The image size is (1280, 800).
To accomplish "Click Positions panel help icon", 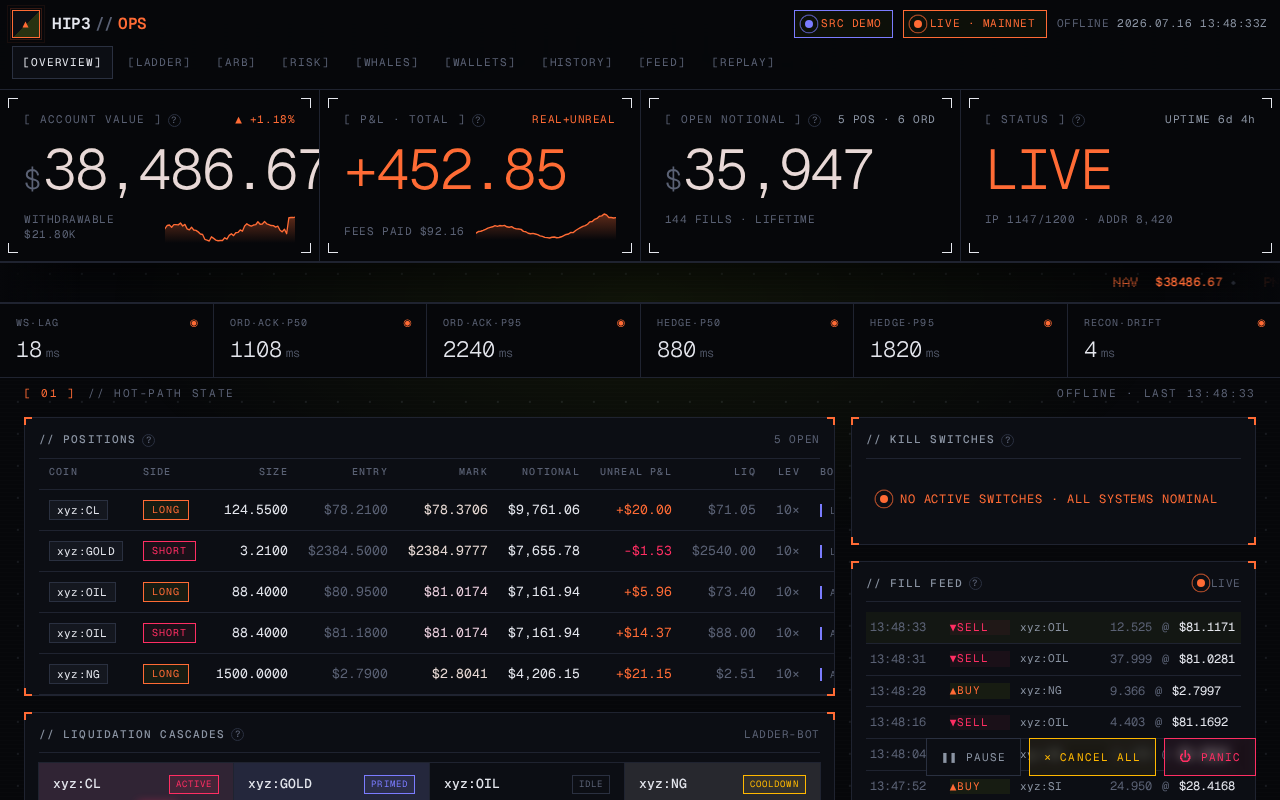I will click(x=148, y=440).
